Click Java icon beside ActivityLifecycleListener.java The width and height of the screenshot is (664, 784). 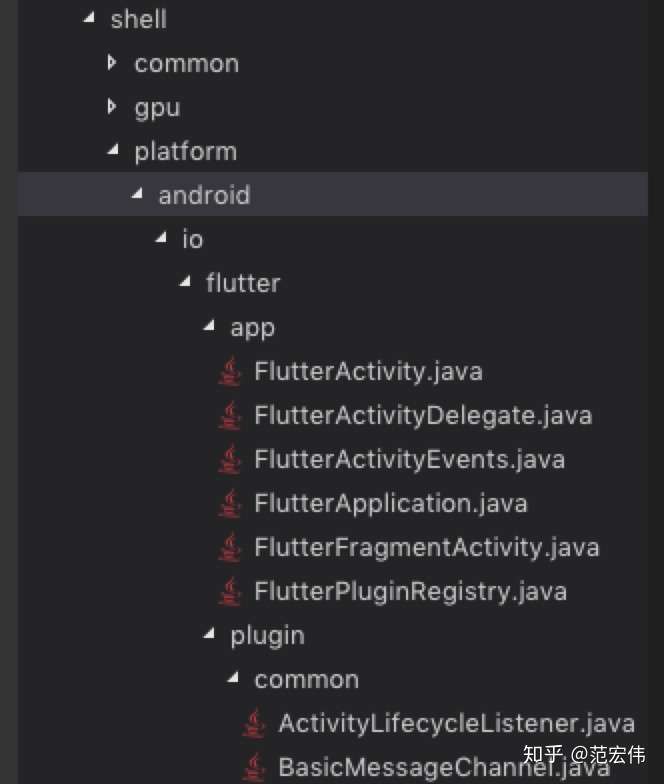(x=256, y=723)
